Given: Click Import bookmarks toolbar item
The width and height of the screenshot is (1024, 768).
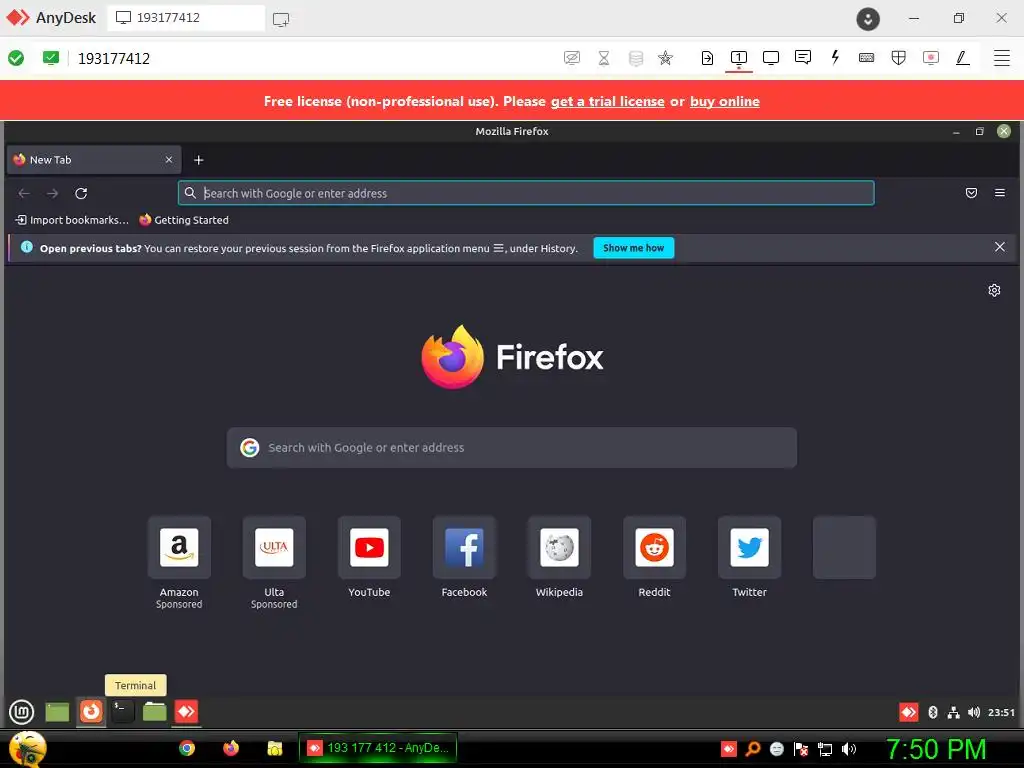Looking at the screenshot, I should point(72,220).
